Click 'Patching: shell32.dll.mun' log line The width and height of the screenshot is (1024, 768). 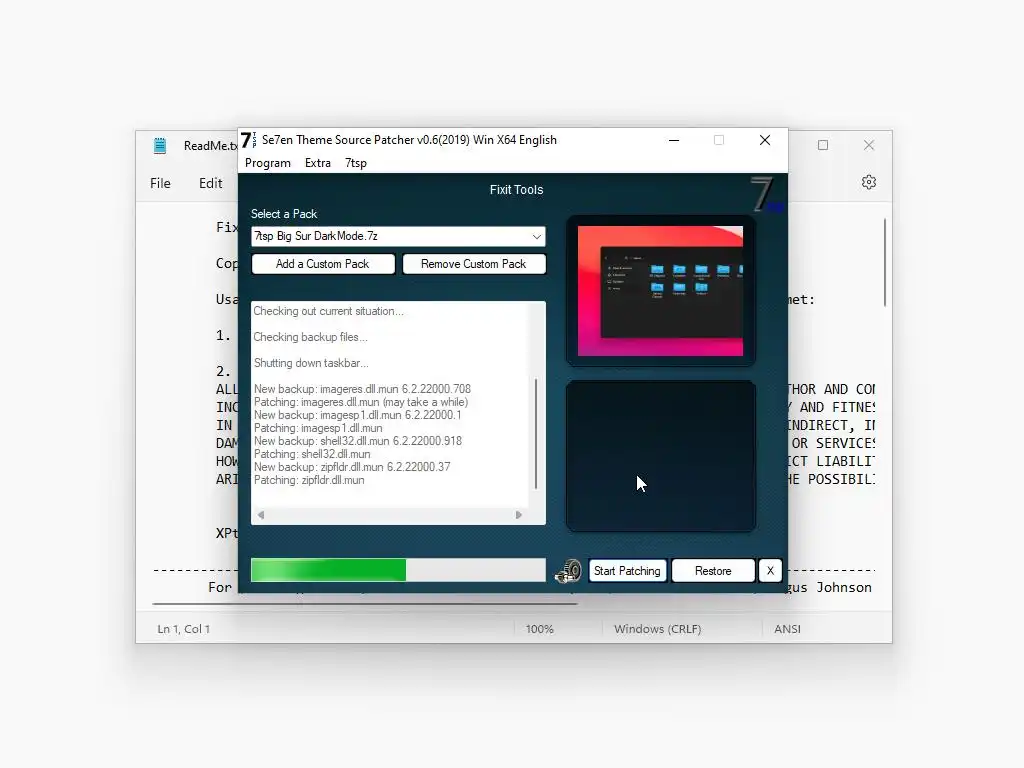(312, 455)
